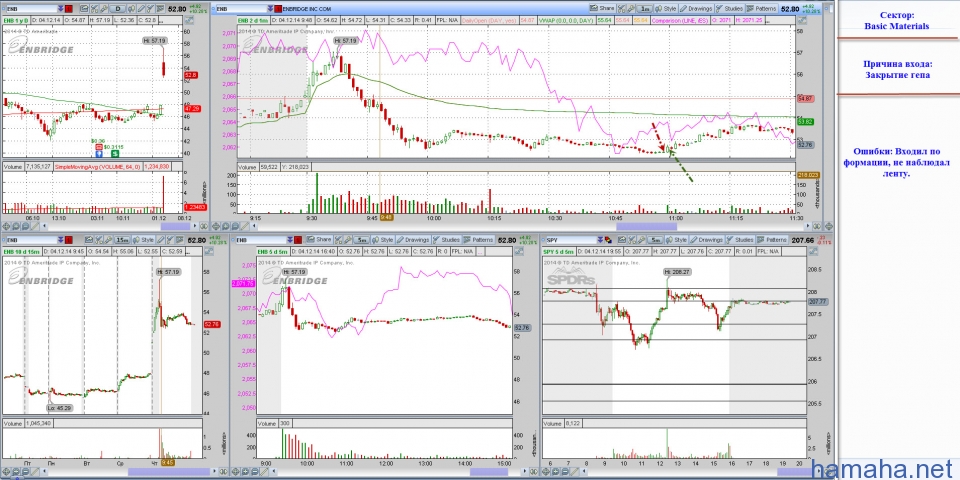Open the 15m timeframe selector in the lower-left chart

click(x=122, y=240)
